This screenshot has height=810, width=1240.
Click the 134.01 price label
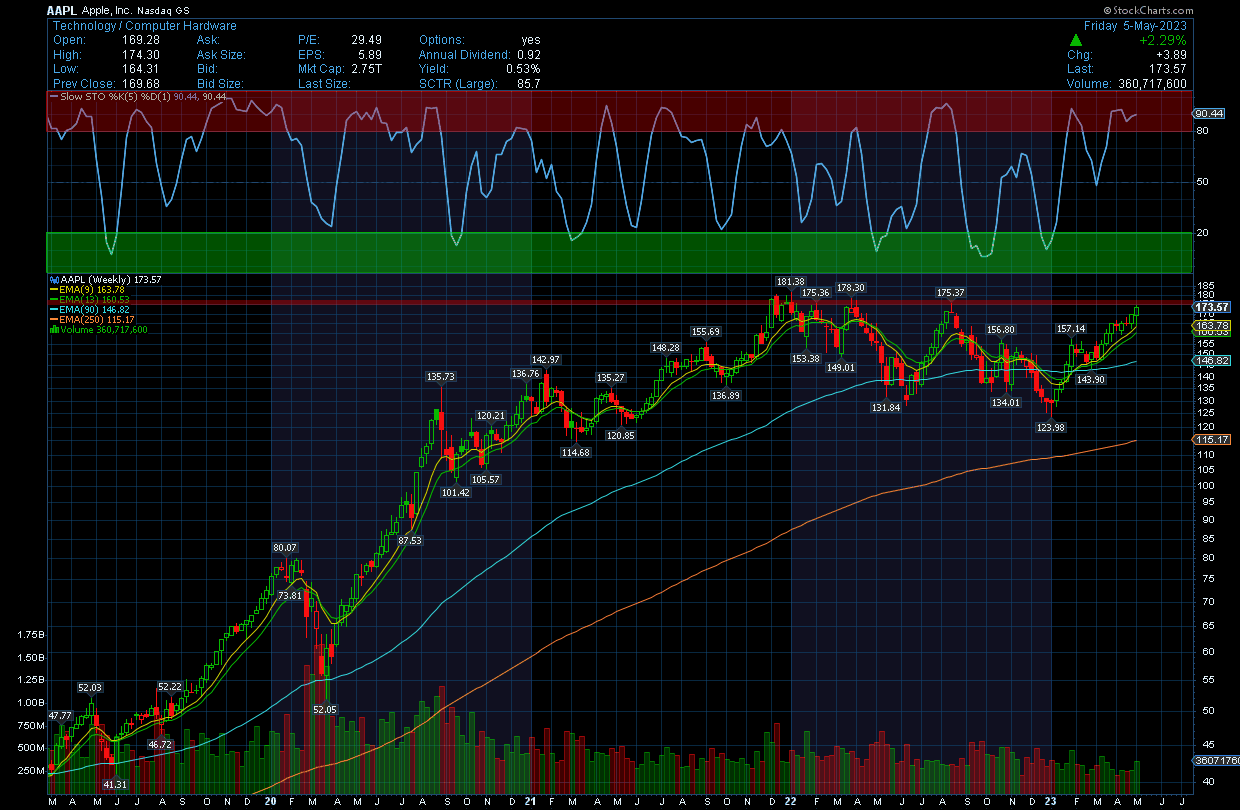[1005, 403]
